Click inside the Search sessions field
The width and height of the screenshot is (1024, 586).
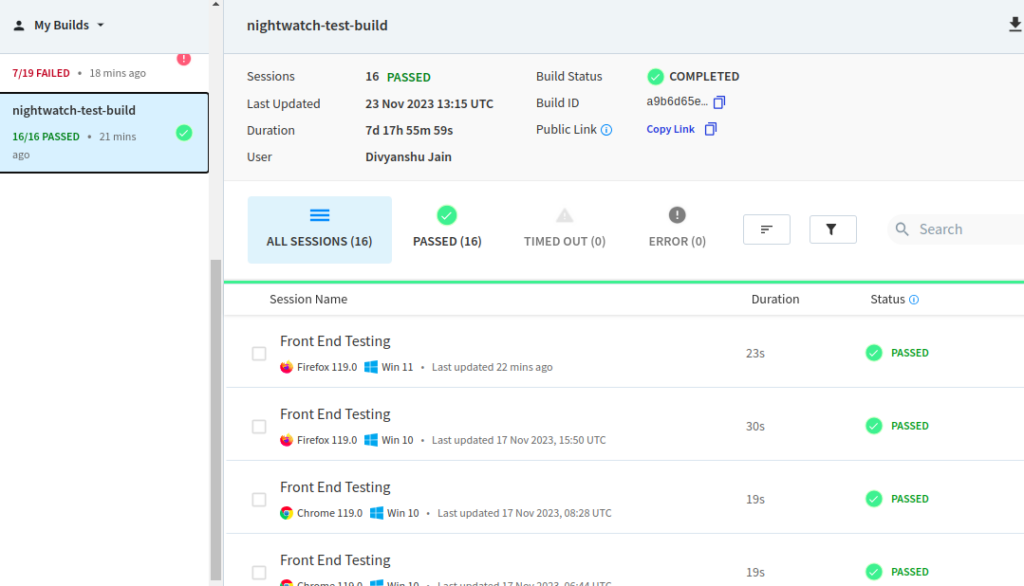pos(960,229)
